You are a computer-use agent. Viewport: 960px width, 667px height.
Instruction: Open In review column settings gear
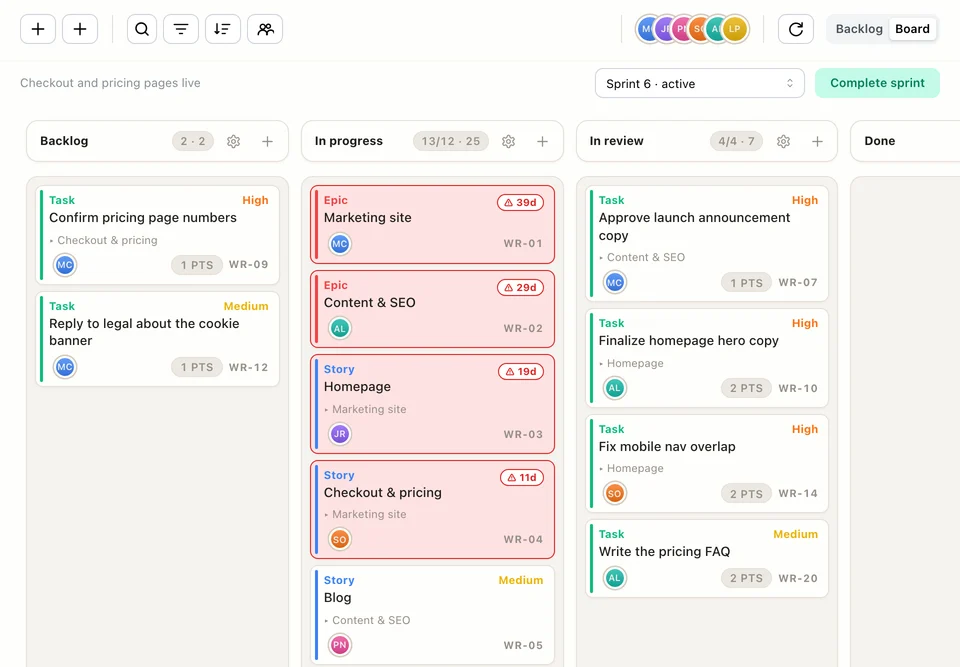[x=783, y=141]
